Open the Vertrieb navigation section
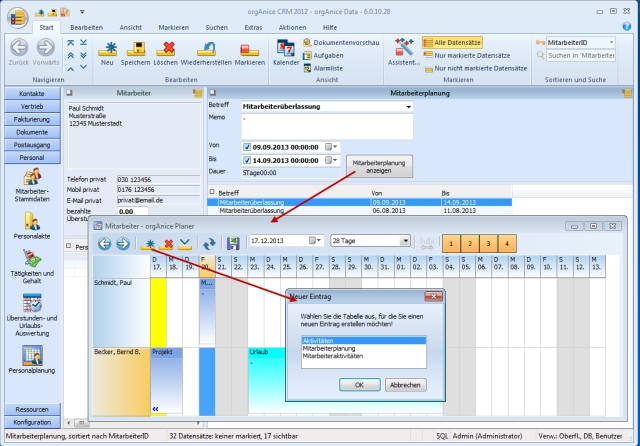 point(32,107)
